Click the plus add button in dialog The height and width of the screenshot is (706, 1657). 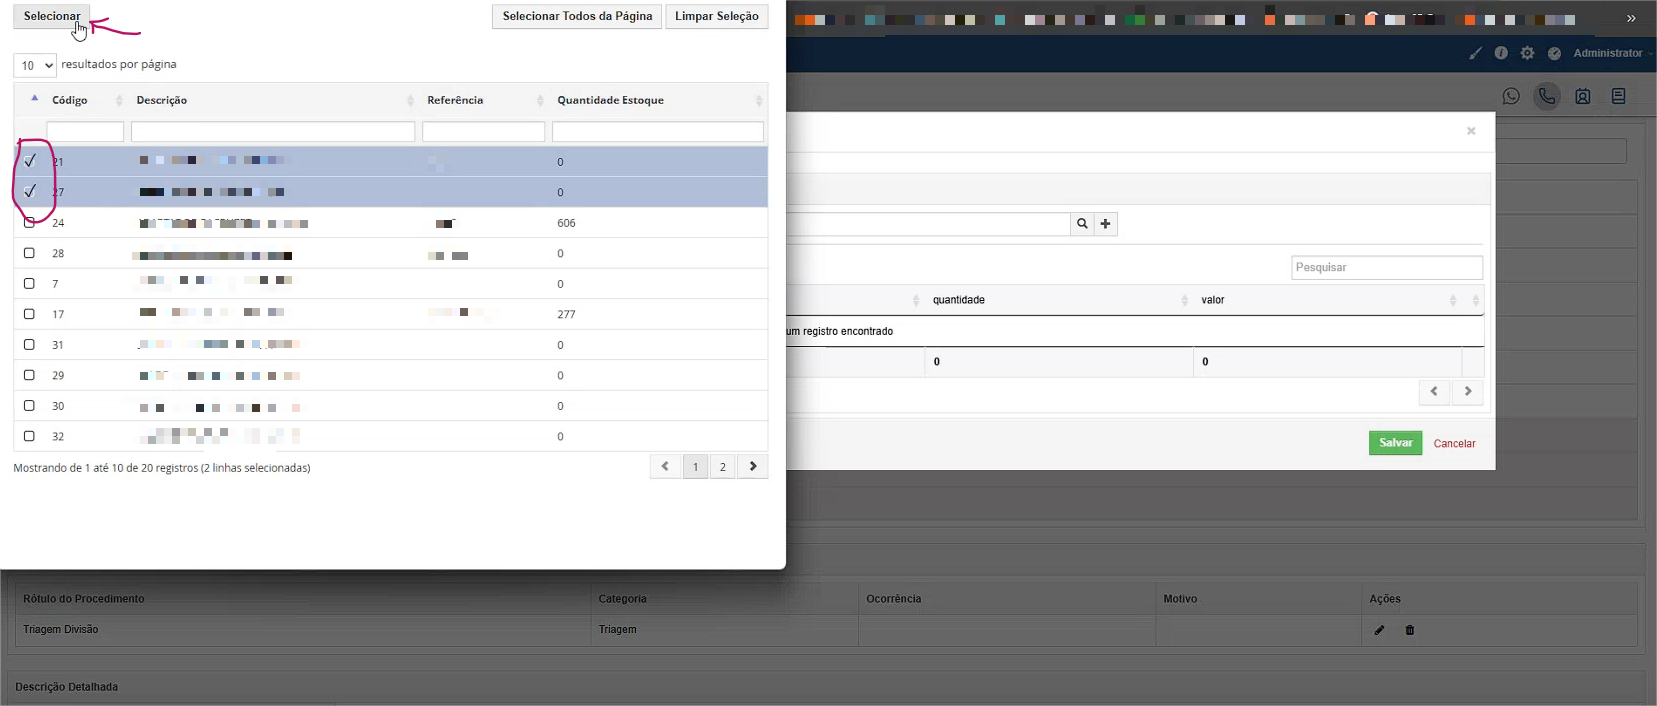click(x=1105, y=224)
